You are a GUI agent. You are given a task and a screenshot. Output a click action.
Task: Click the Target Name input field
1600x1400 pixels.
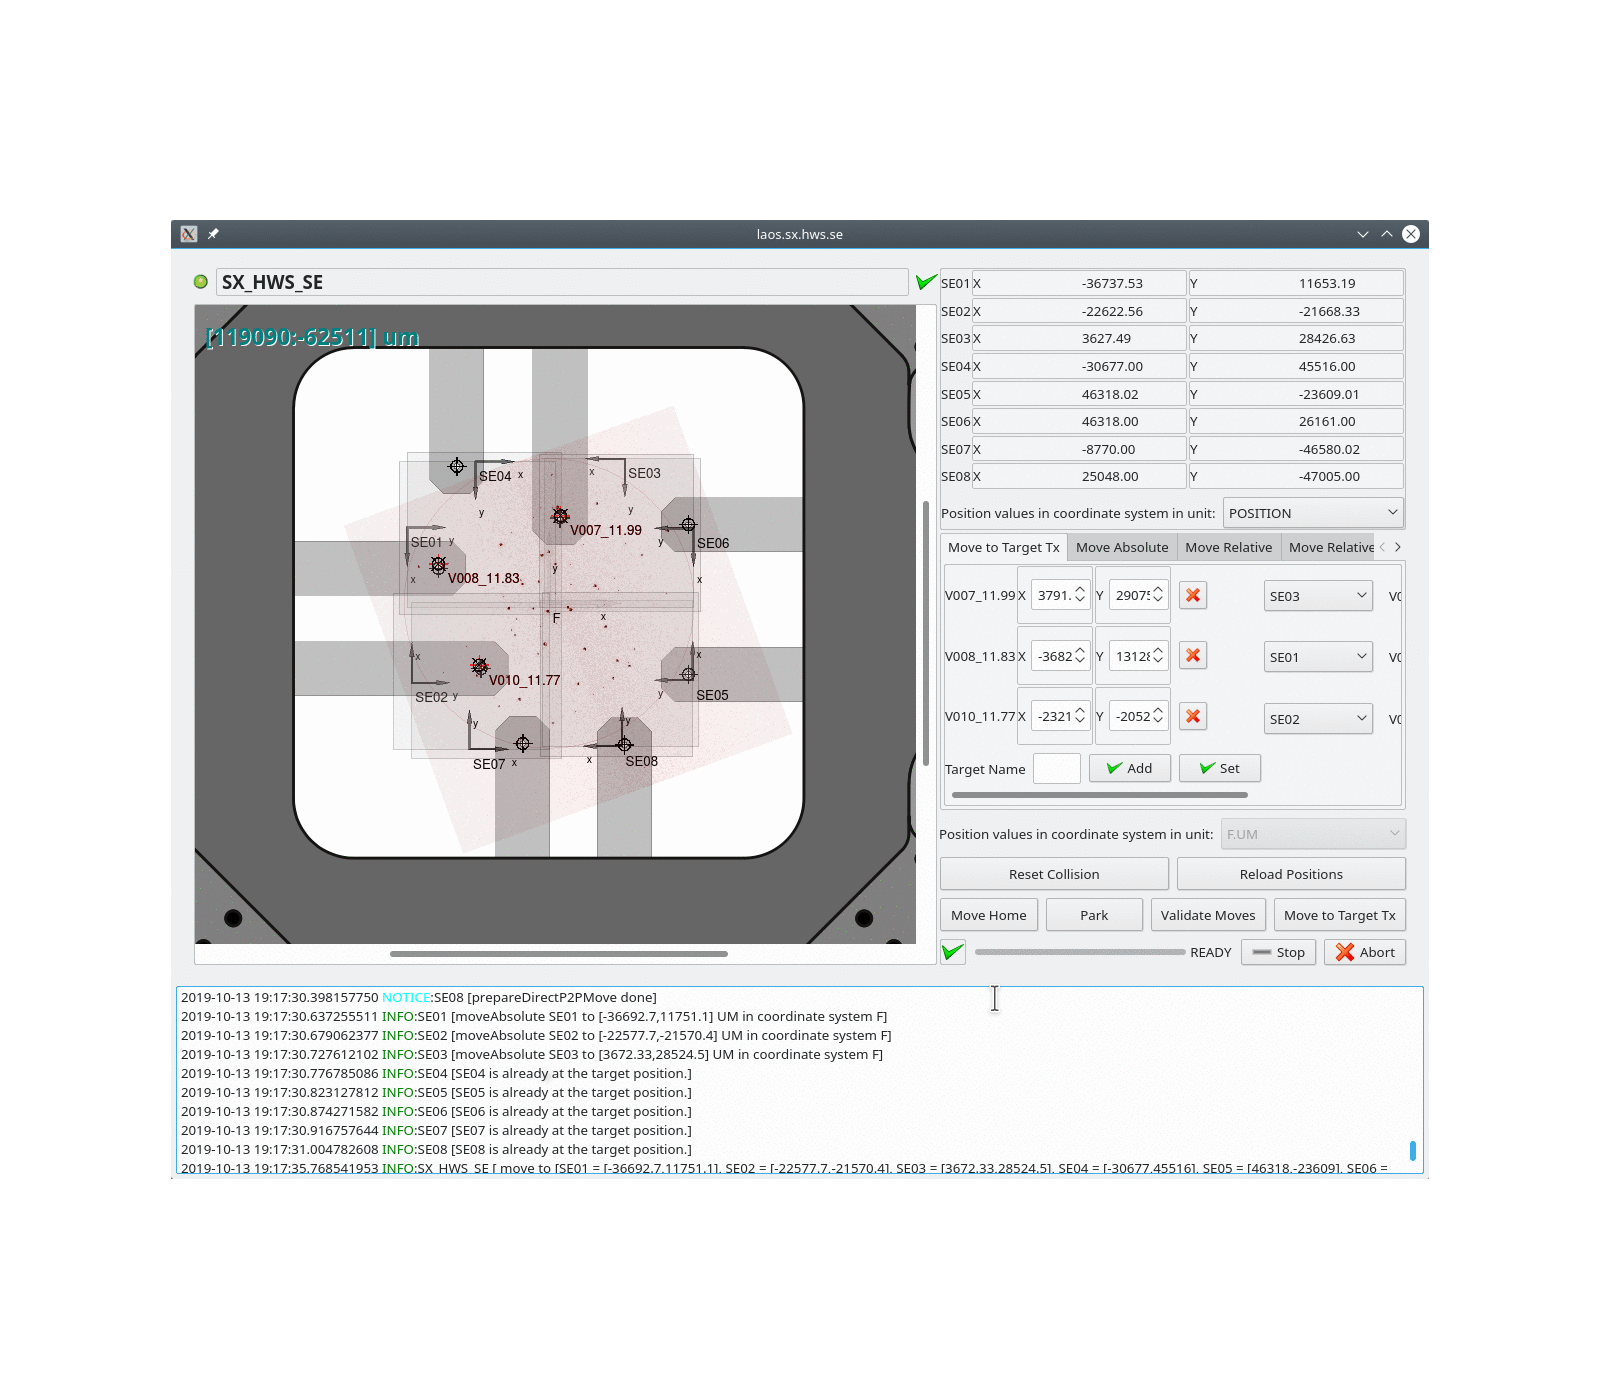(x=1056, y=768)
